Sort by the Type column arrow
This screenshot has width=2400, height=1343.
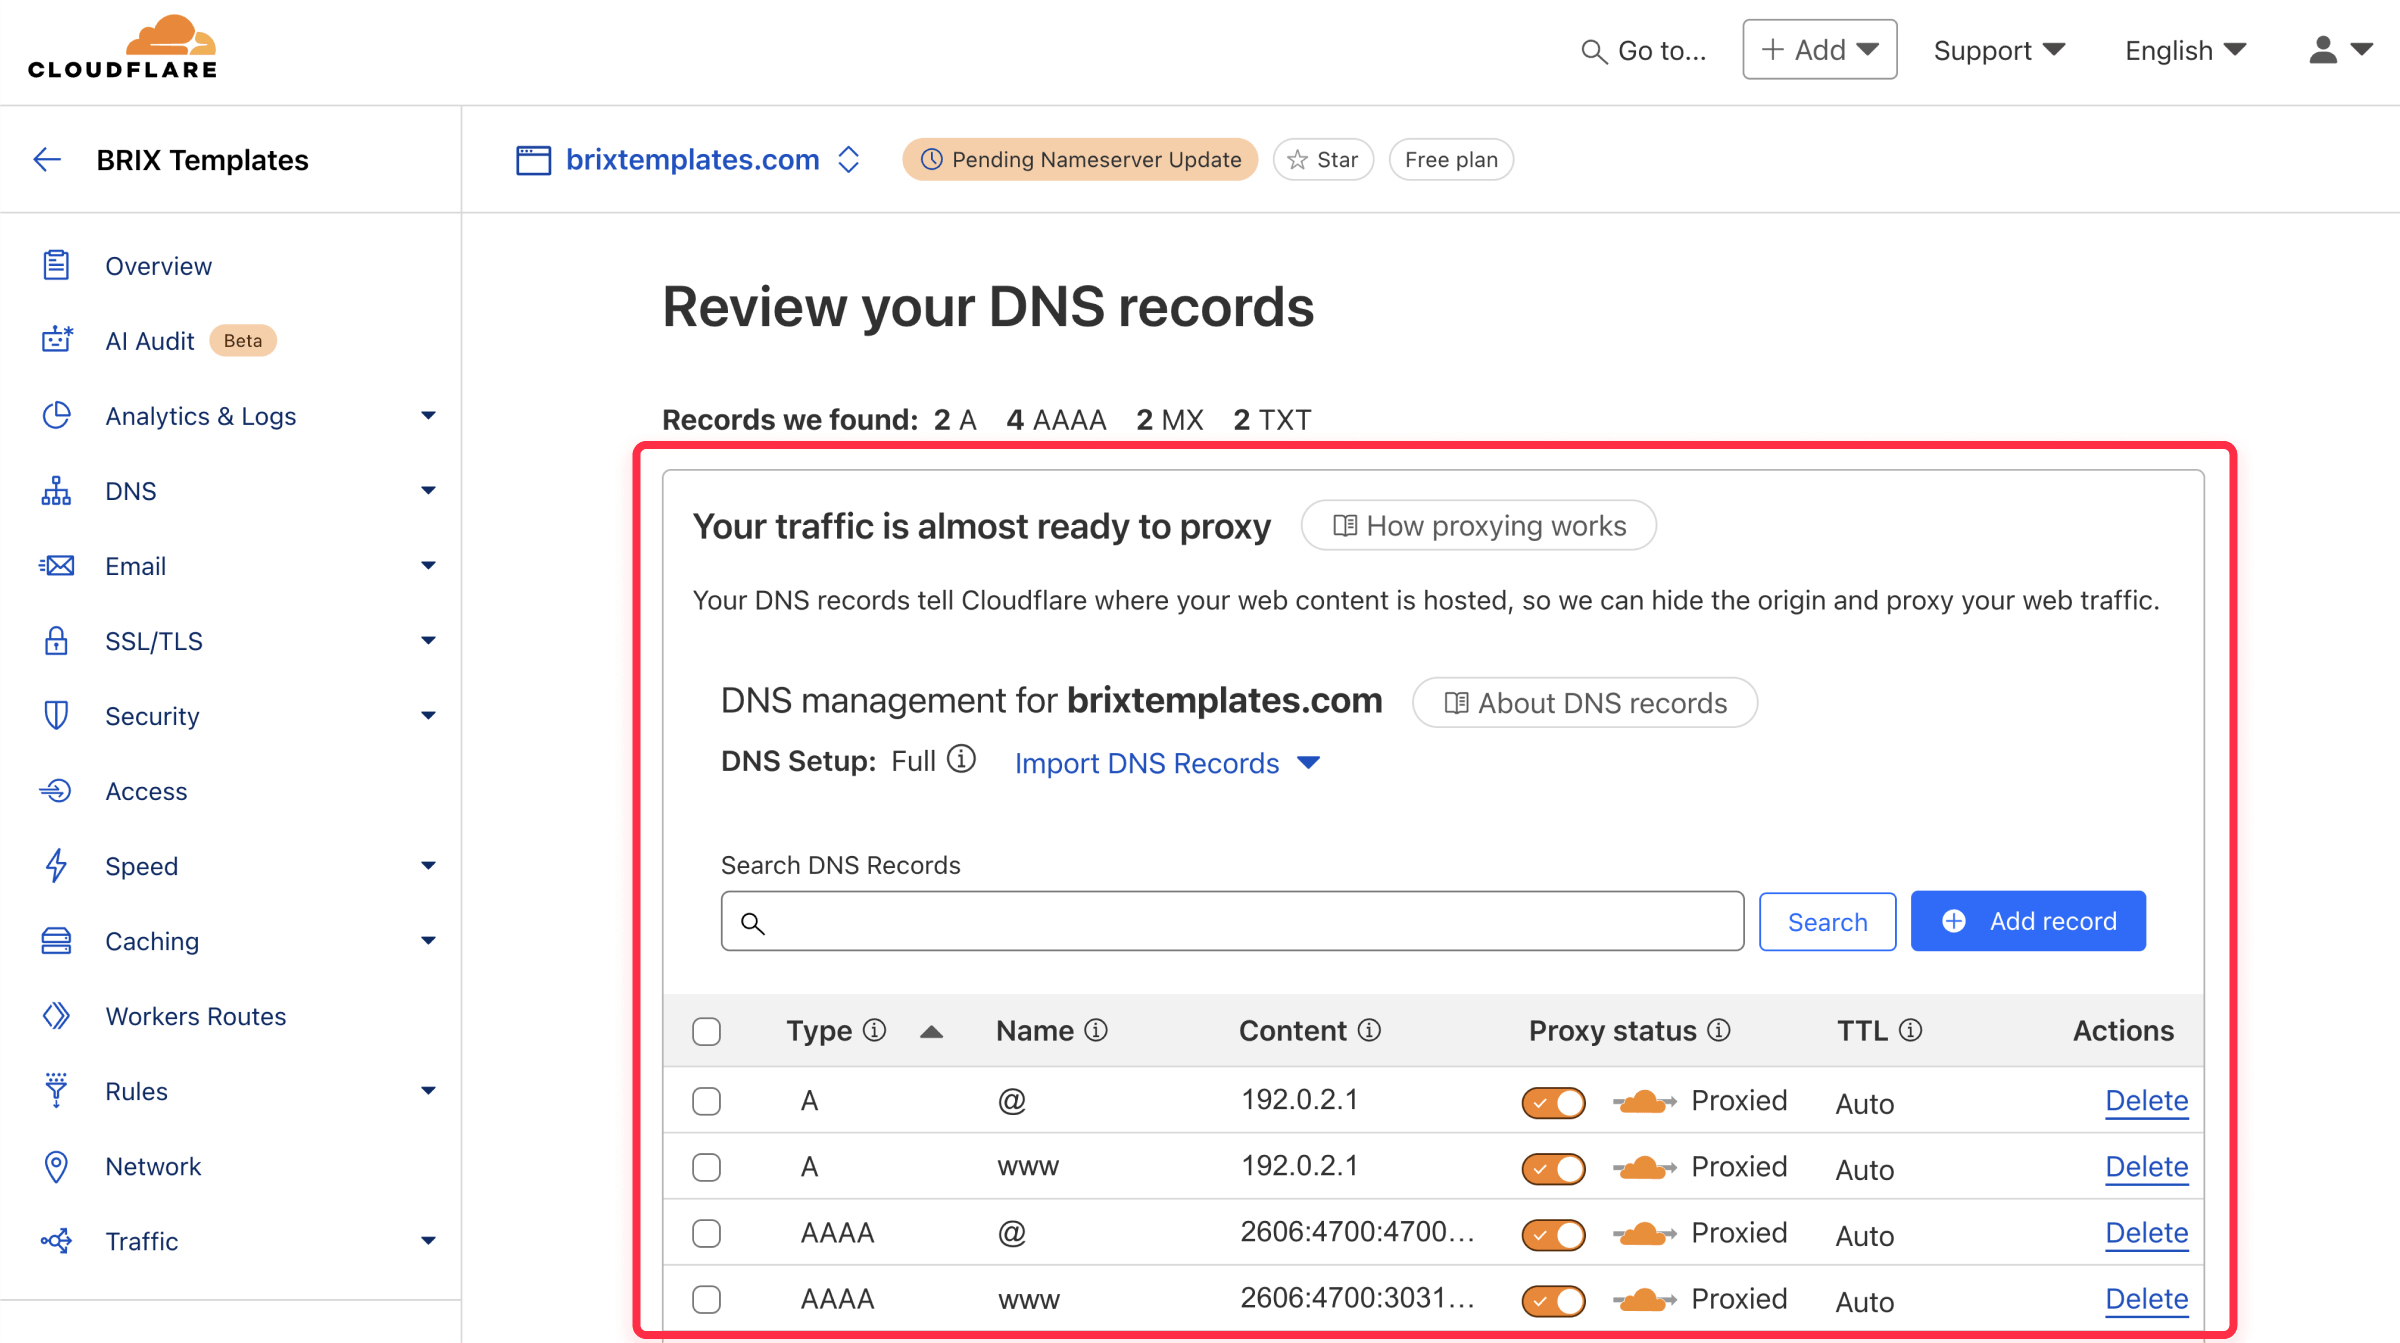(931, 1032)
